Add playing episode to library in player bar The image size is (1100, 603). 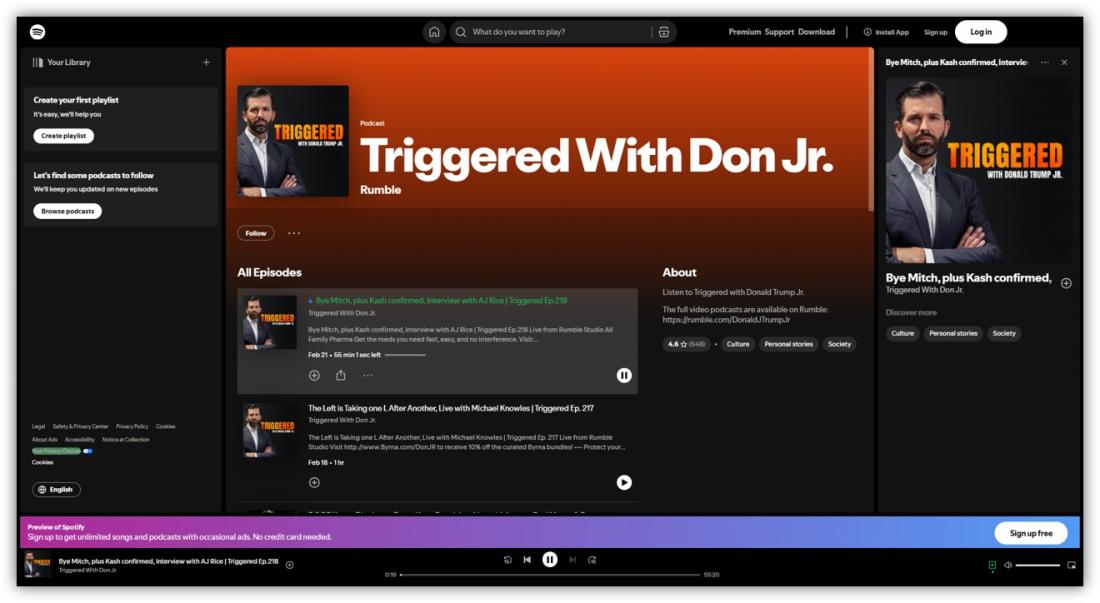tap(290, 565)
